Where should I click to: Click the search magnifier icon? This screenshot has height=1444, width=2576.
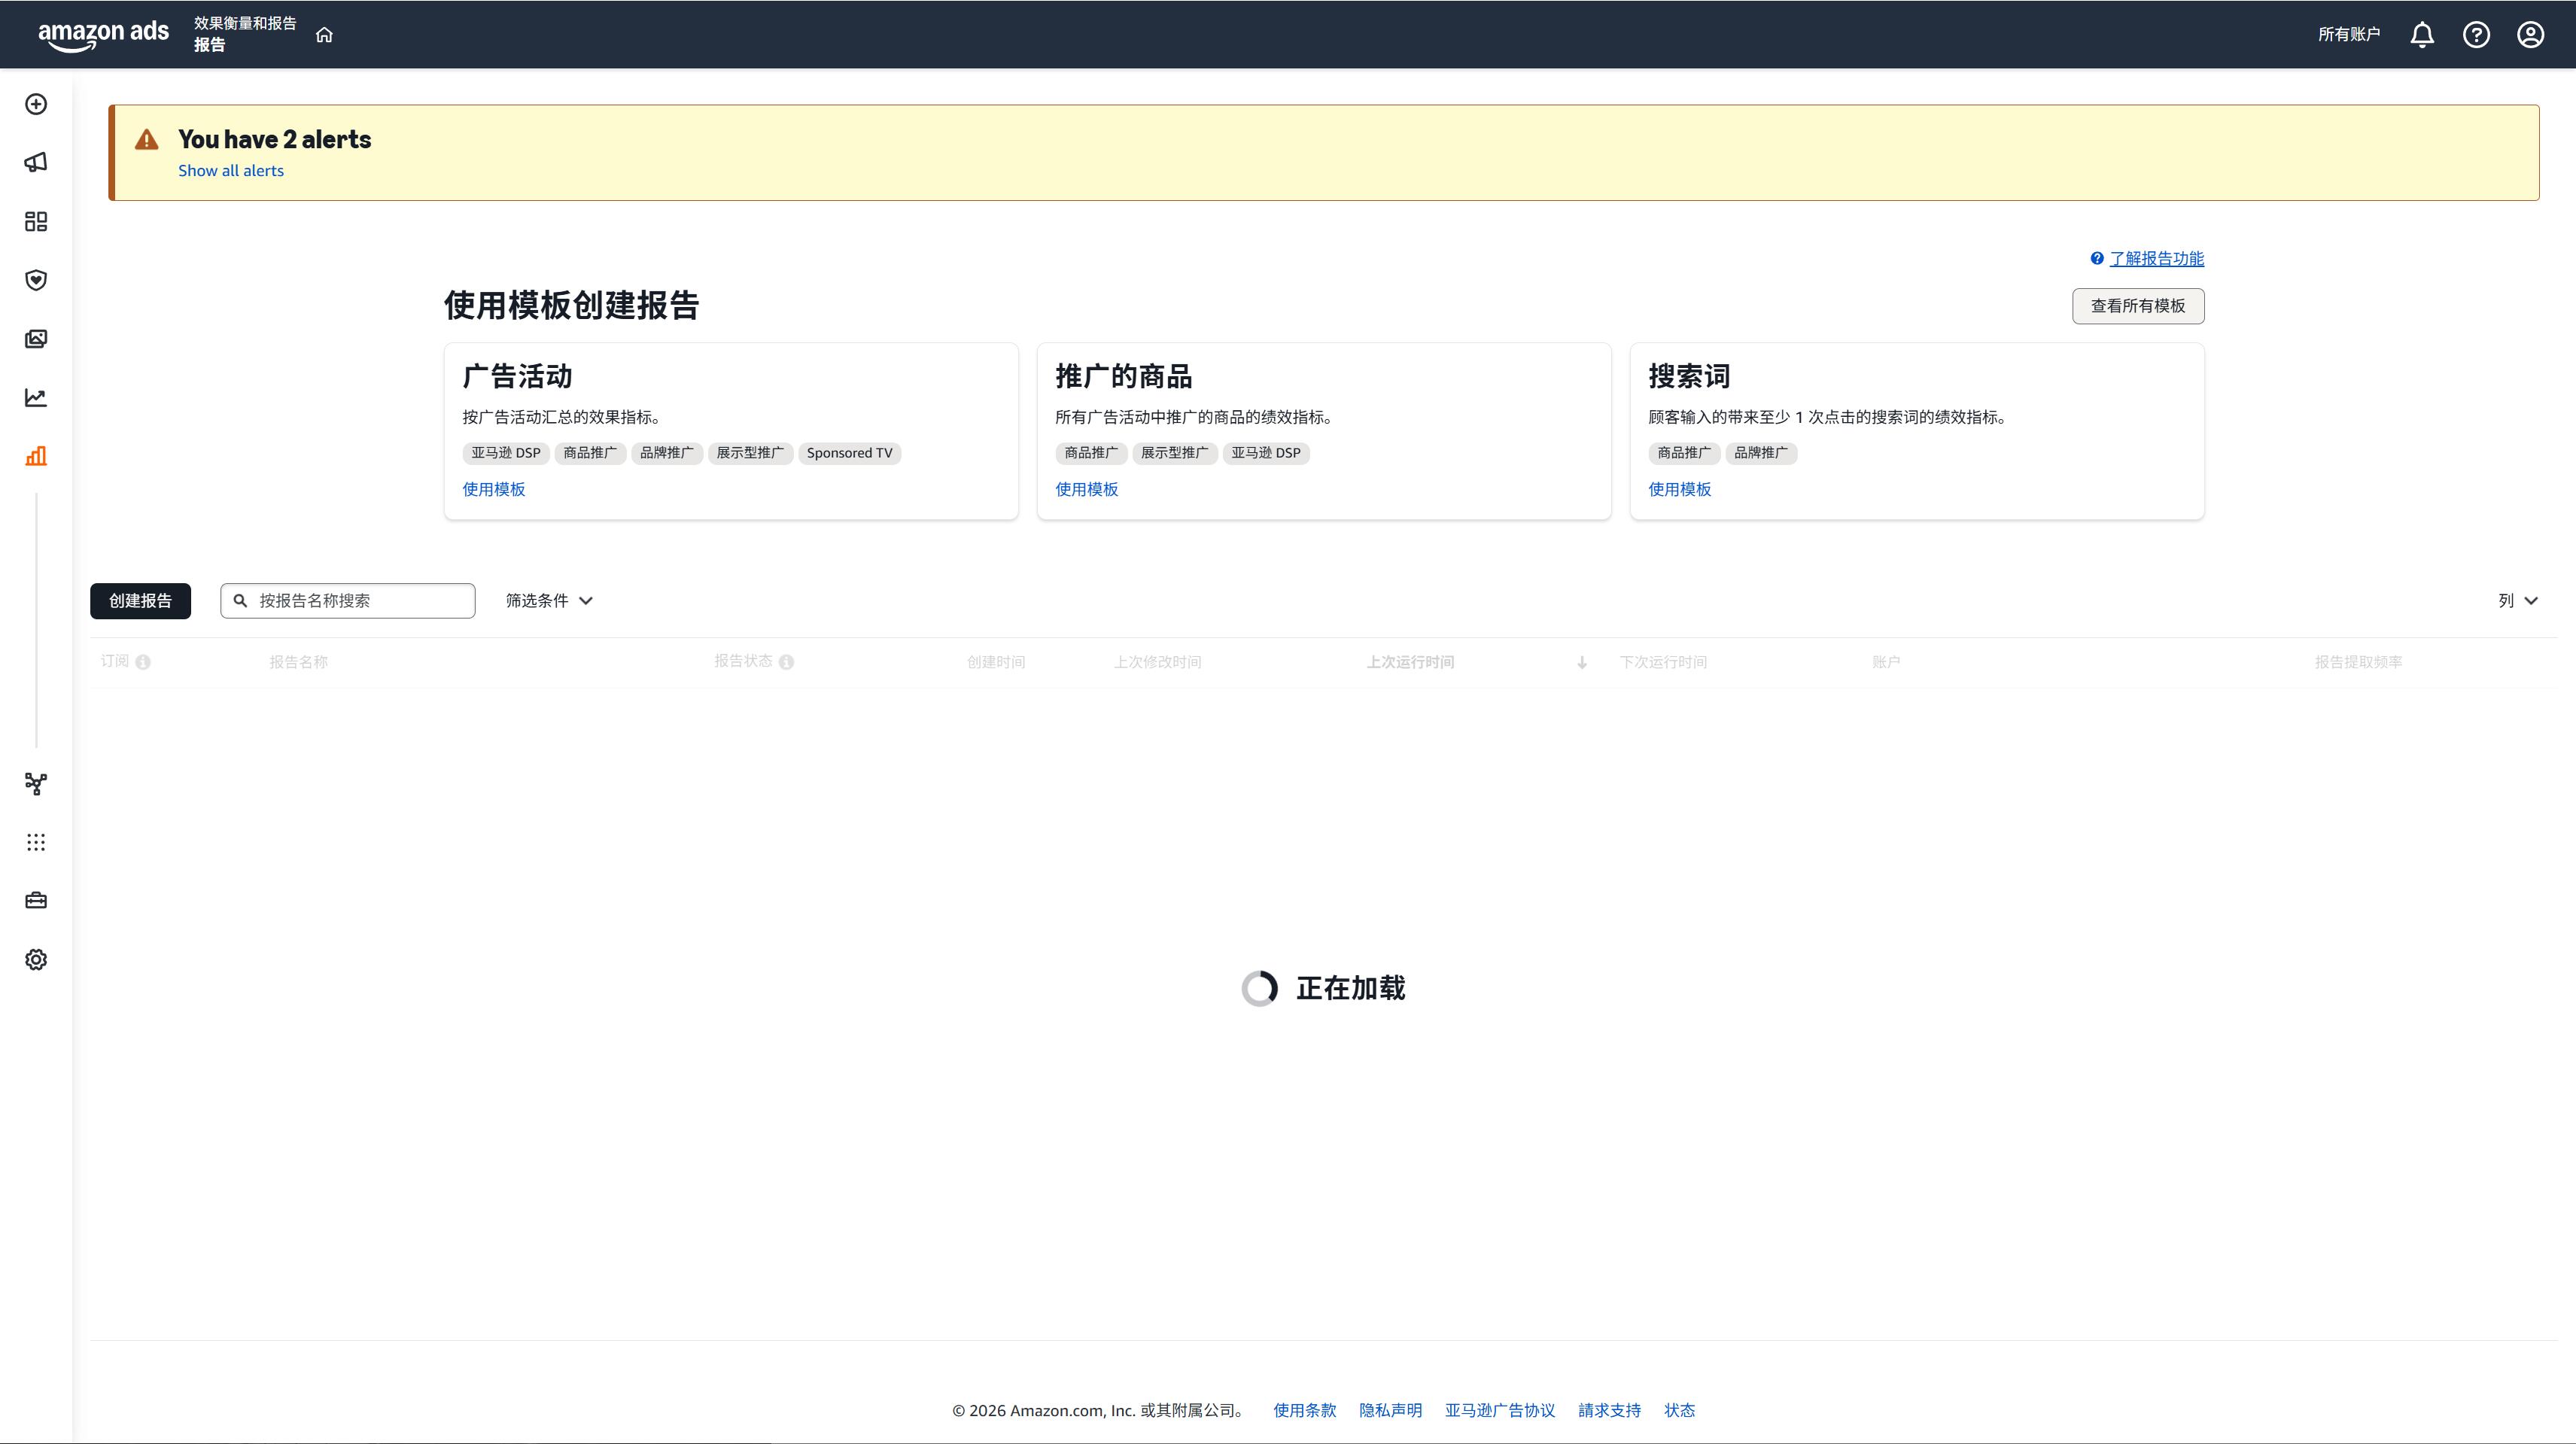pos(240,601)
